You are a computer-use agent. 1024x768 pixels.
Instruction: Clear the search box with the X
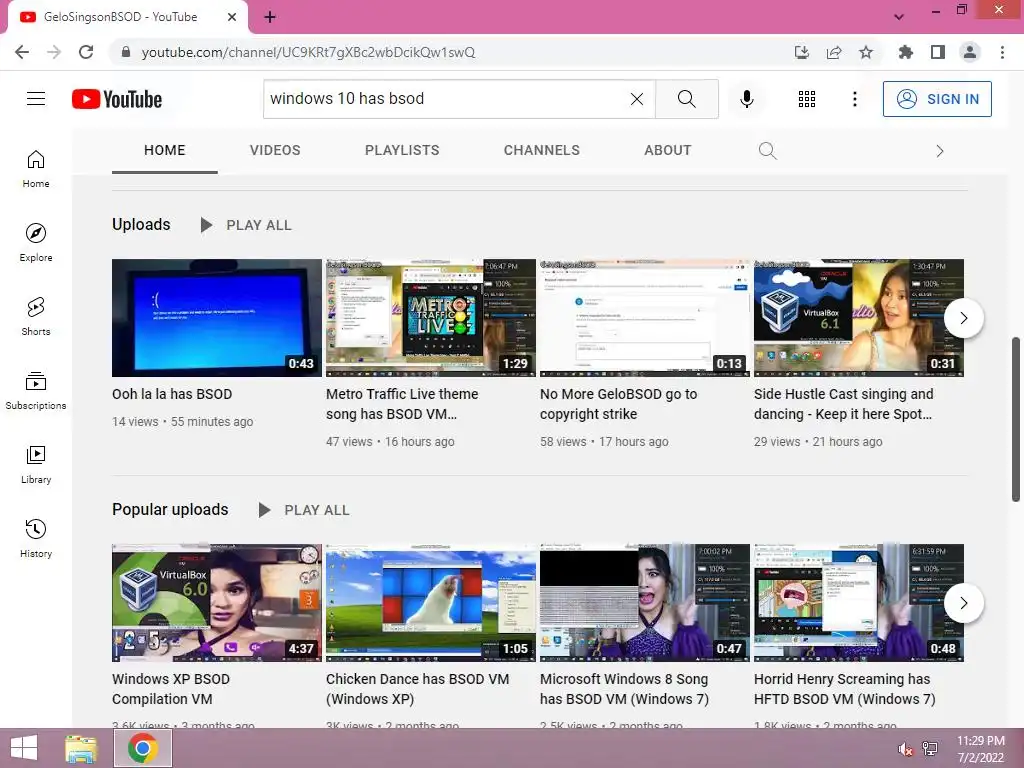click(x=637, y=99)
